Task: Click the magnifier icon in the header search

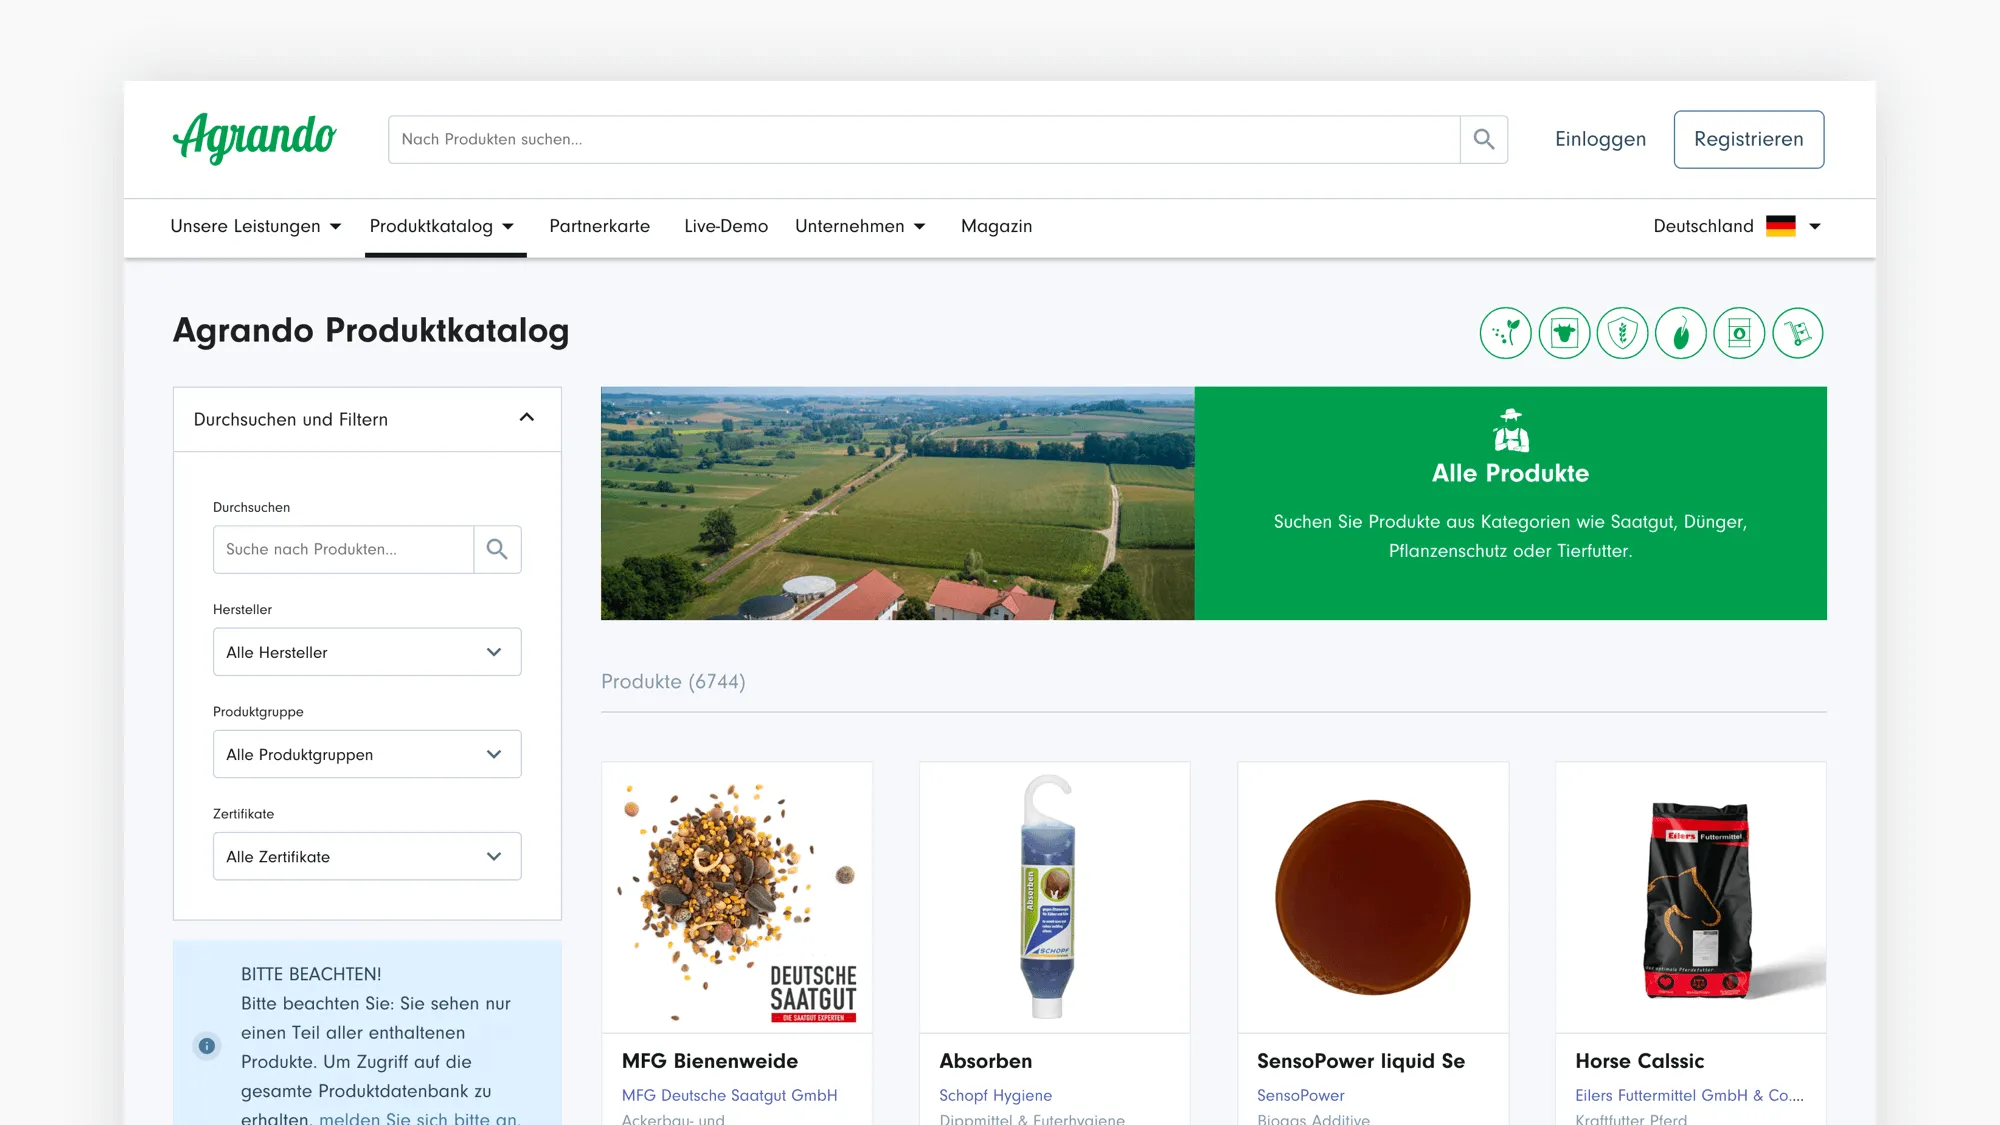Action: click(x=1484, y=139)
